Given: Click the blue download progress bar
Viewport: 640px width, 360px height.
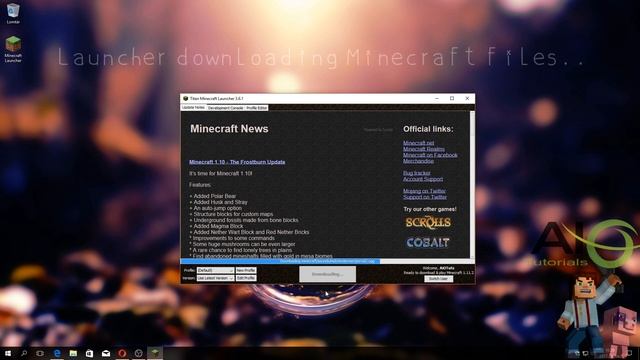Looking at the screenshot, I should pos(280,261).
